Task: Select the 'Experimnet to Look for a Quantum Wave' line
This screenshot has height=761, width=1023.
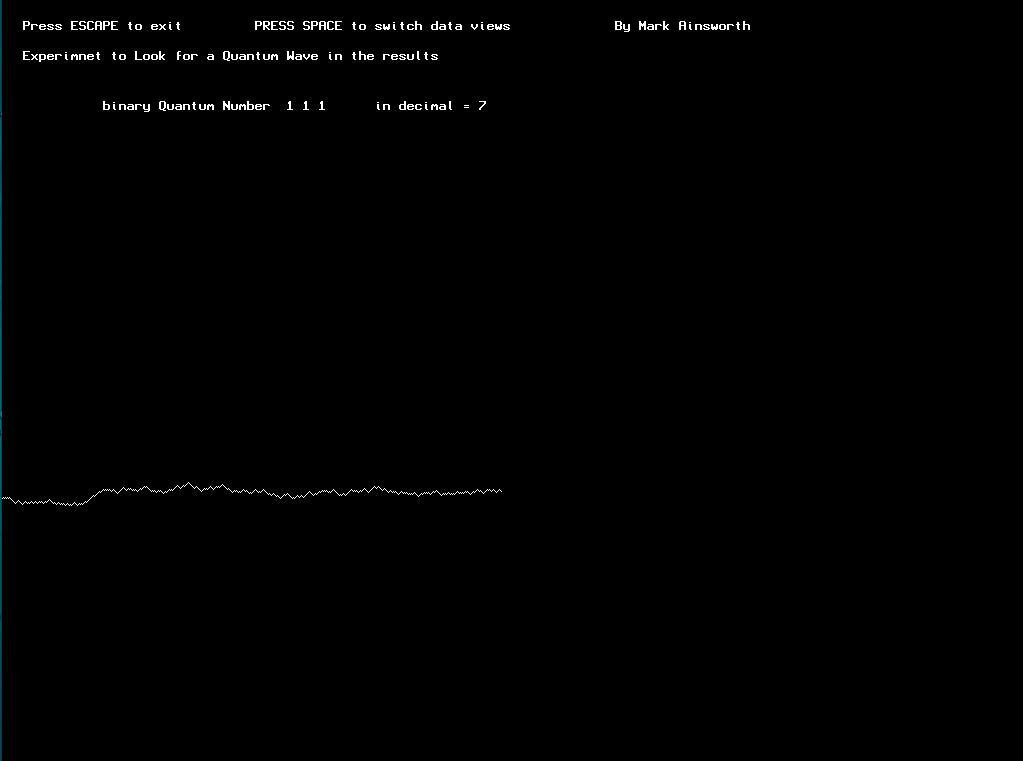Action: [230, 56]
